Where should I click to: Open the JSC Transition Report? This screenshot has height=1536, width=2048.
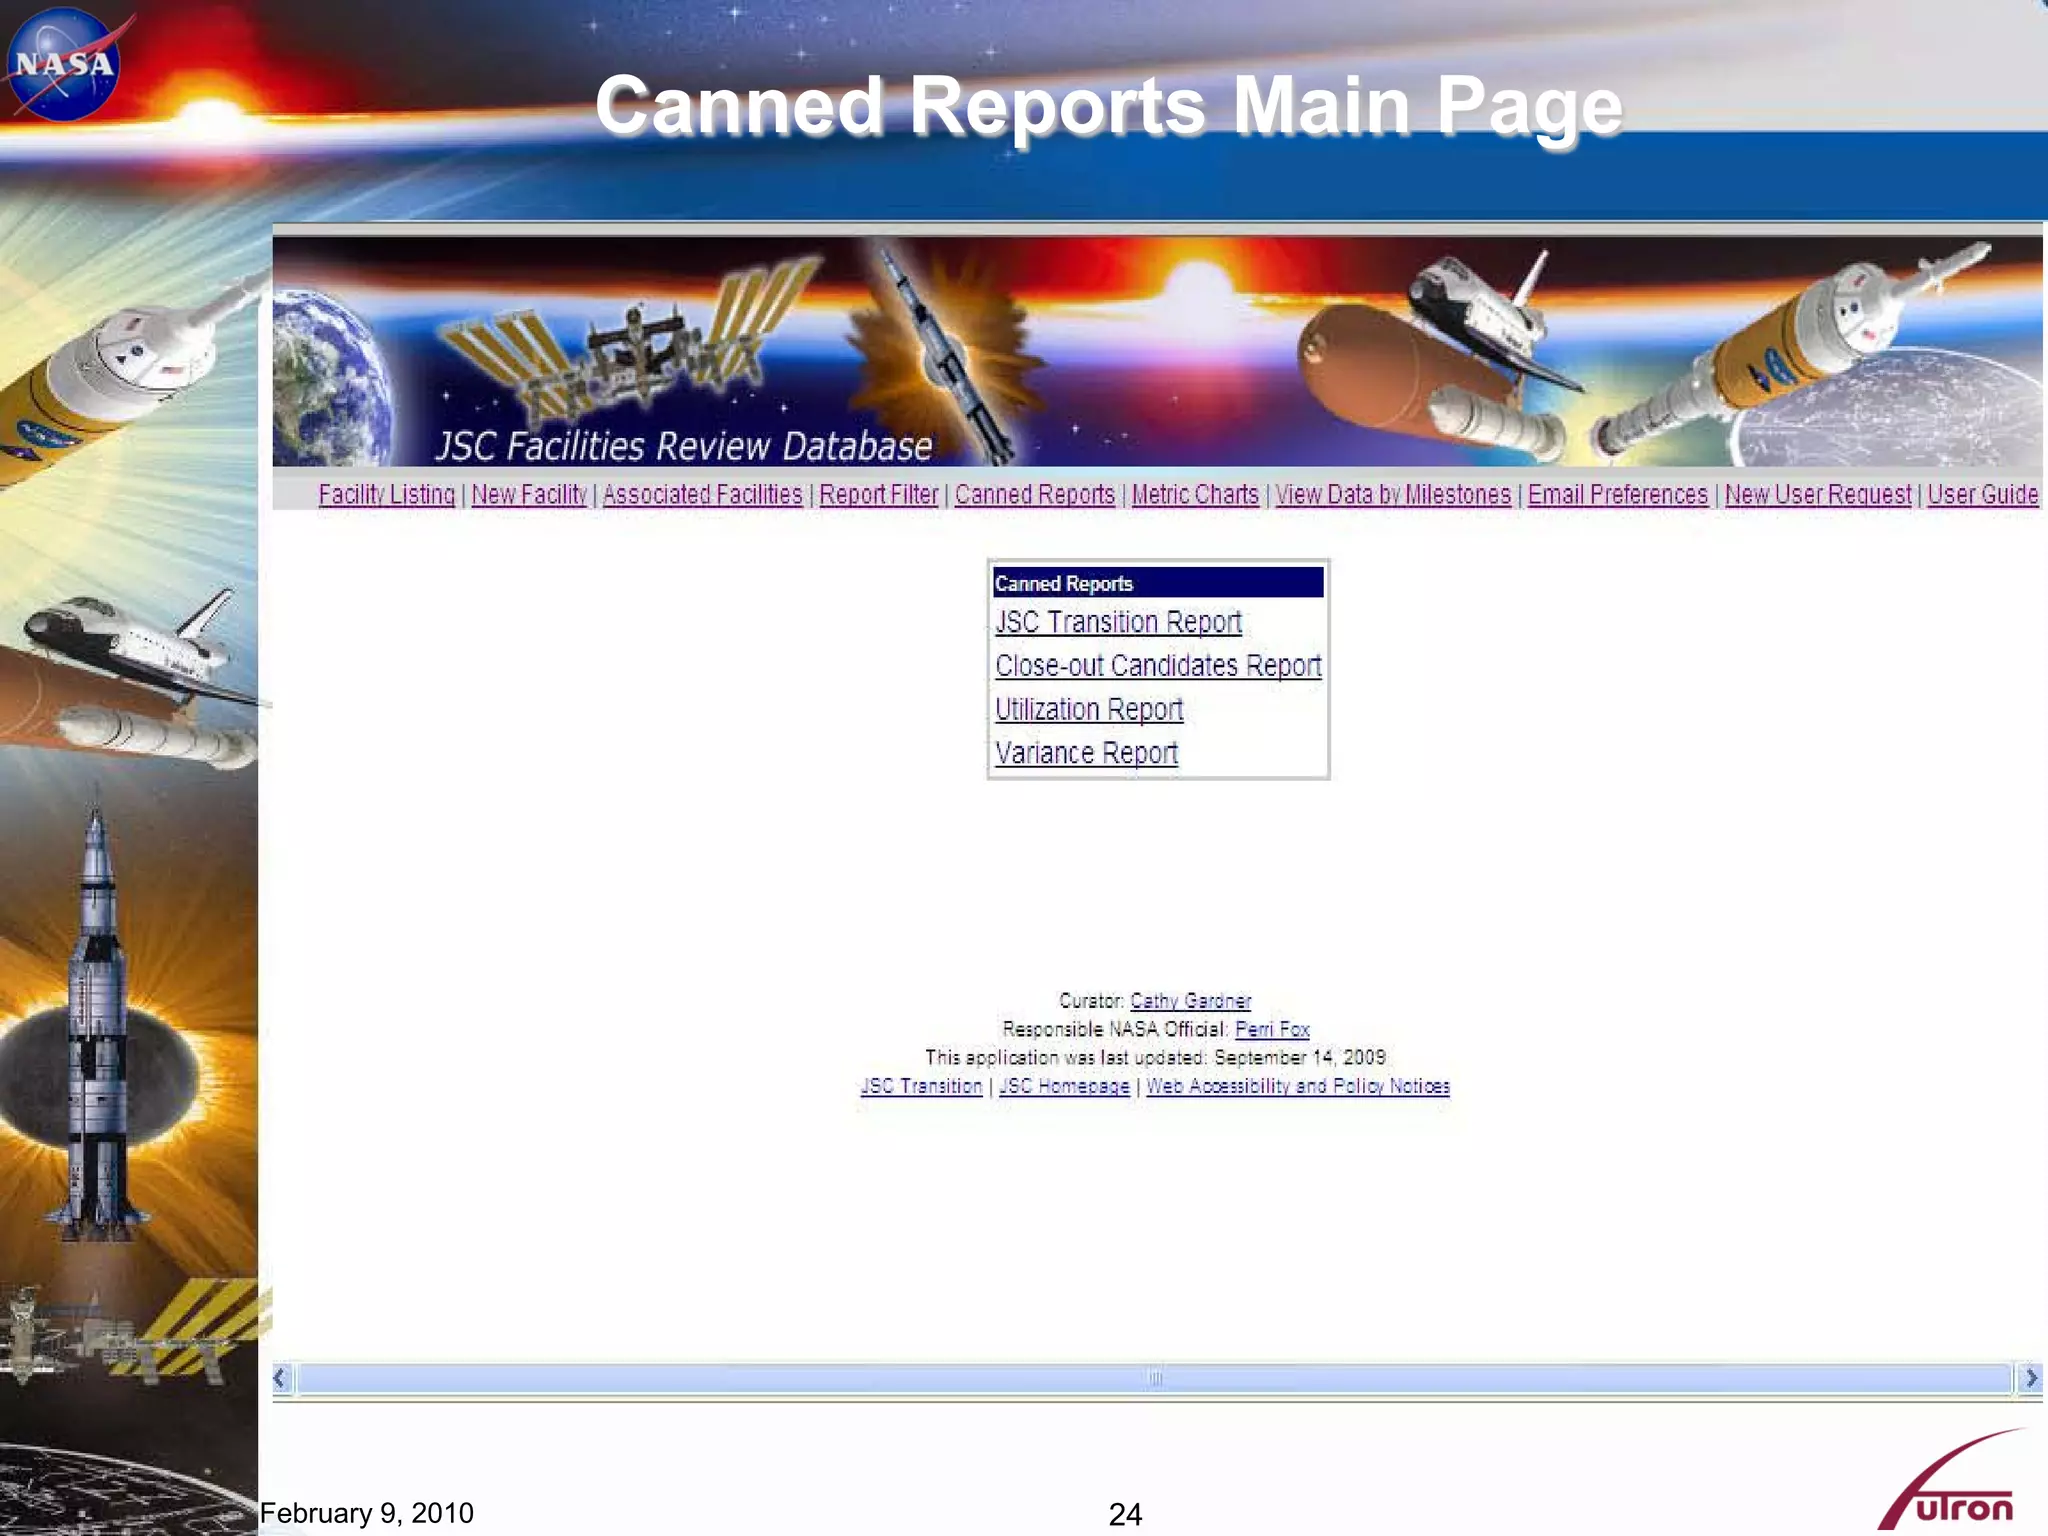tap(1118, 622)
